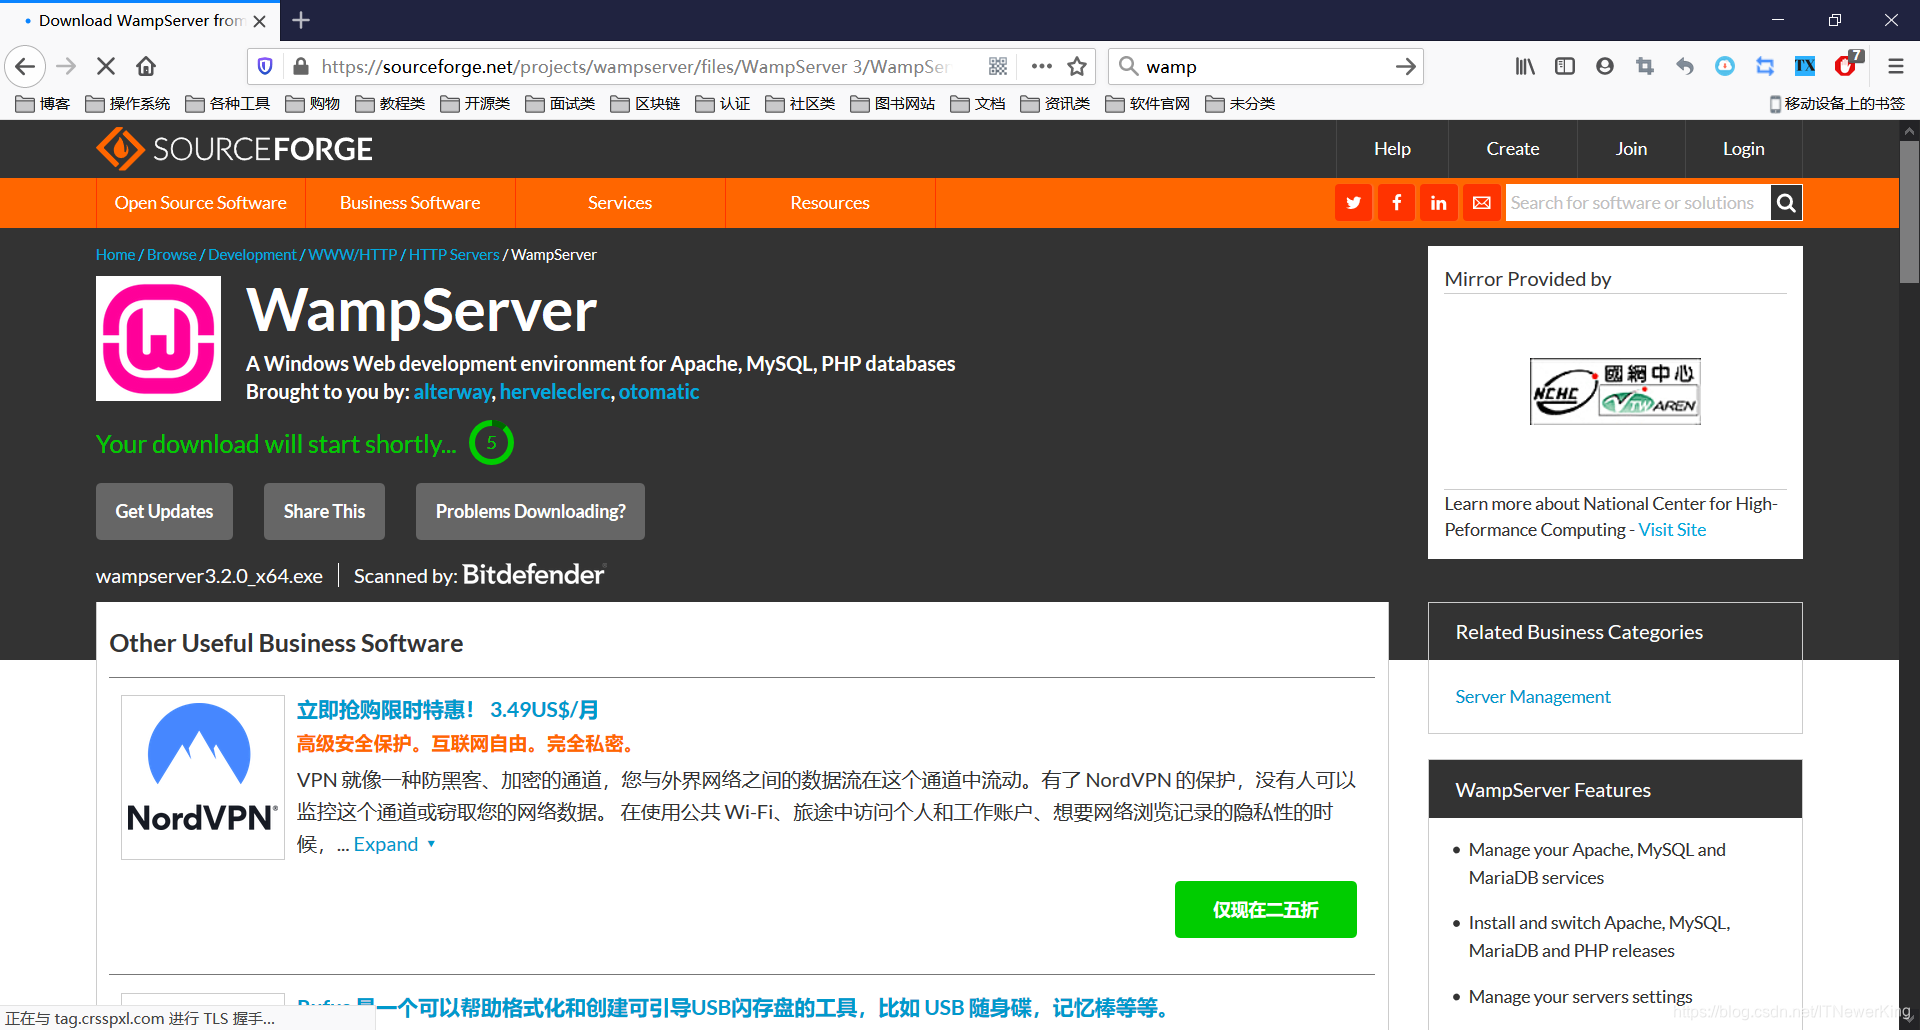The height and width of the screenshot is (1030, 1920).
Task: Stop loading the page
Action: (x=106, y=66)
